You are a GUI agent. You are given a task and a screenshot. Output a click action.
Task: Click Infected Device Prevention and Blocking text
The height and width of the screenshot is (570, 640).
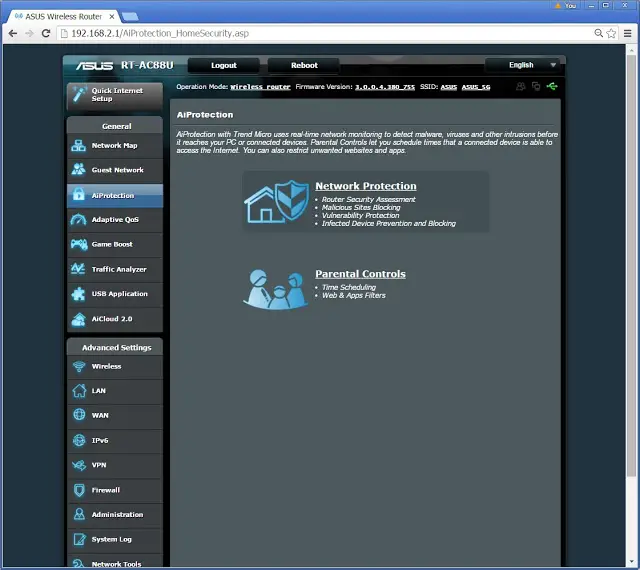389,223
